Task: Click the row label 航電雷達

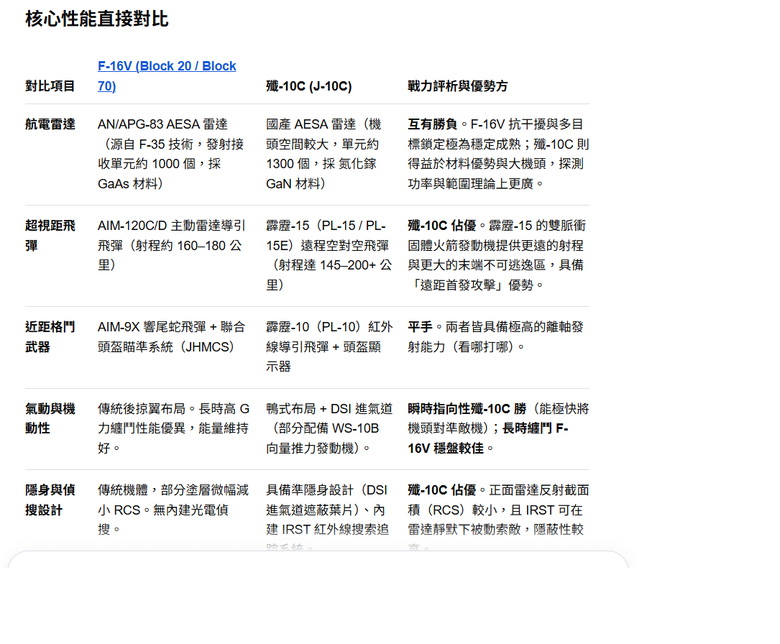Action: coord(50,124)
